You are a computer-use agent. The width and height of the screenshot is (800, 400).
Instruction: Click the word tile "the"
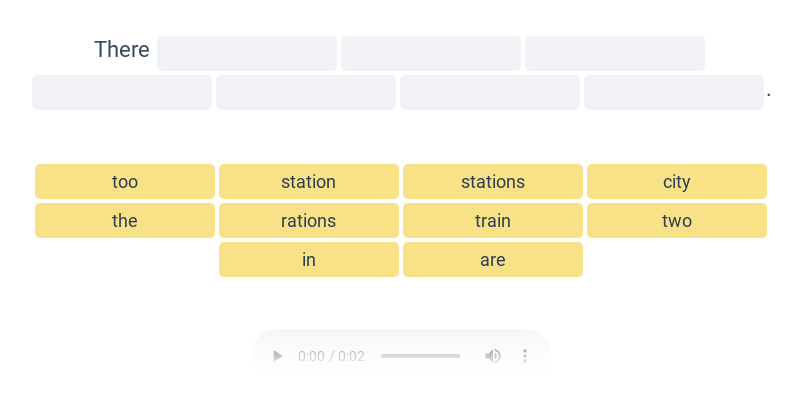point(125,220)
